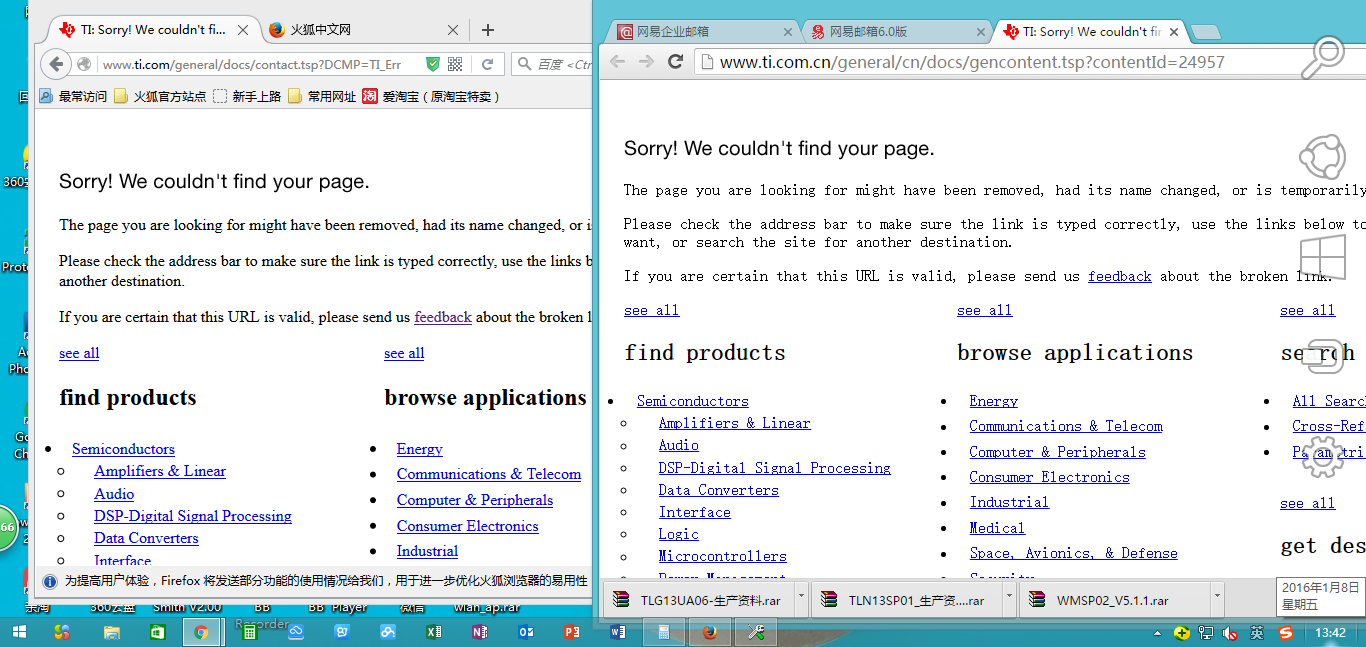
Task: Click the Chrome back arrow
Action: (x=618, y=62)
